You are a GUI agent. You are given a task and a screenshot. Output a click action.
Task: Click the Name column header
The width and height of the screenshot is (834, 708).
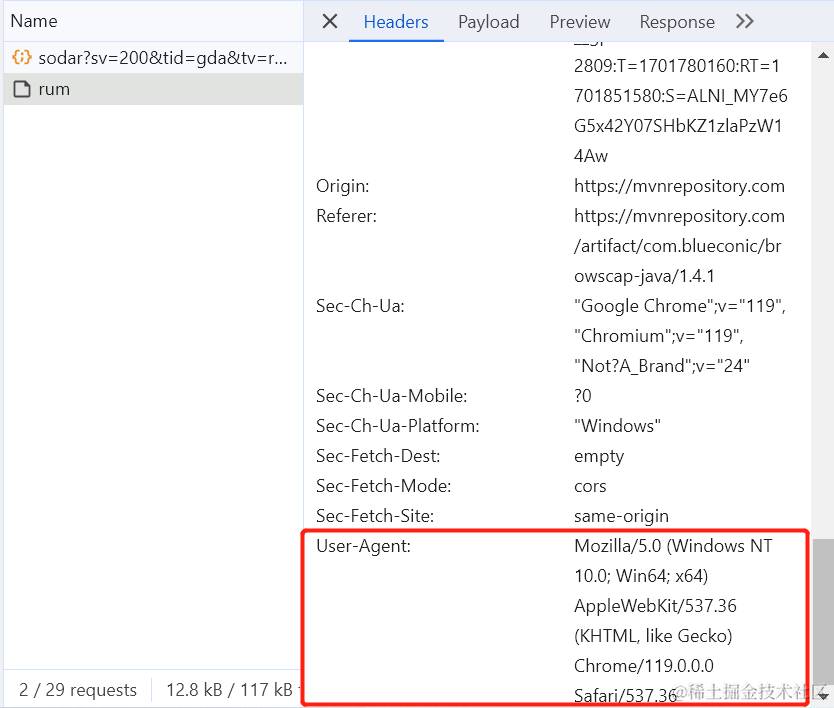34,21
